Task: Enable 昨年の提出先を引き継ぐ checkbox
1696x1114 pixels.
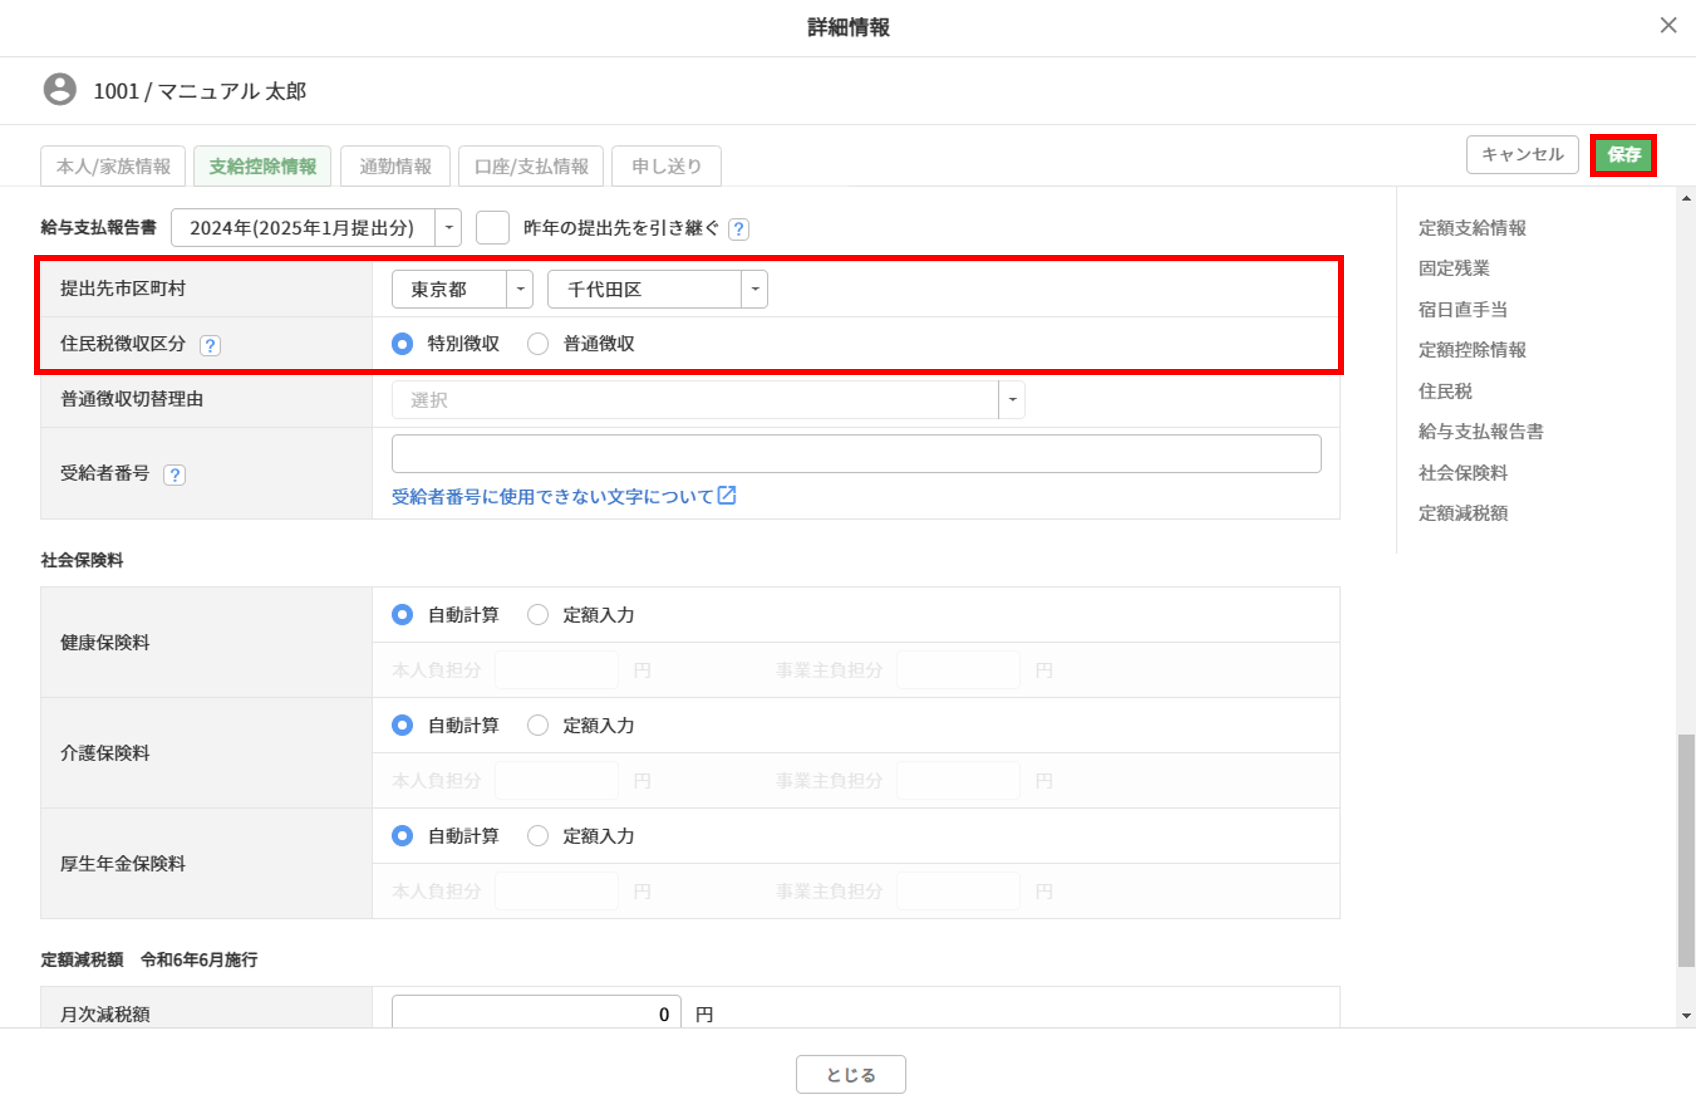Action: (x=492, y=228)
